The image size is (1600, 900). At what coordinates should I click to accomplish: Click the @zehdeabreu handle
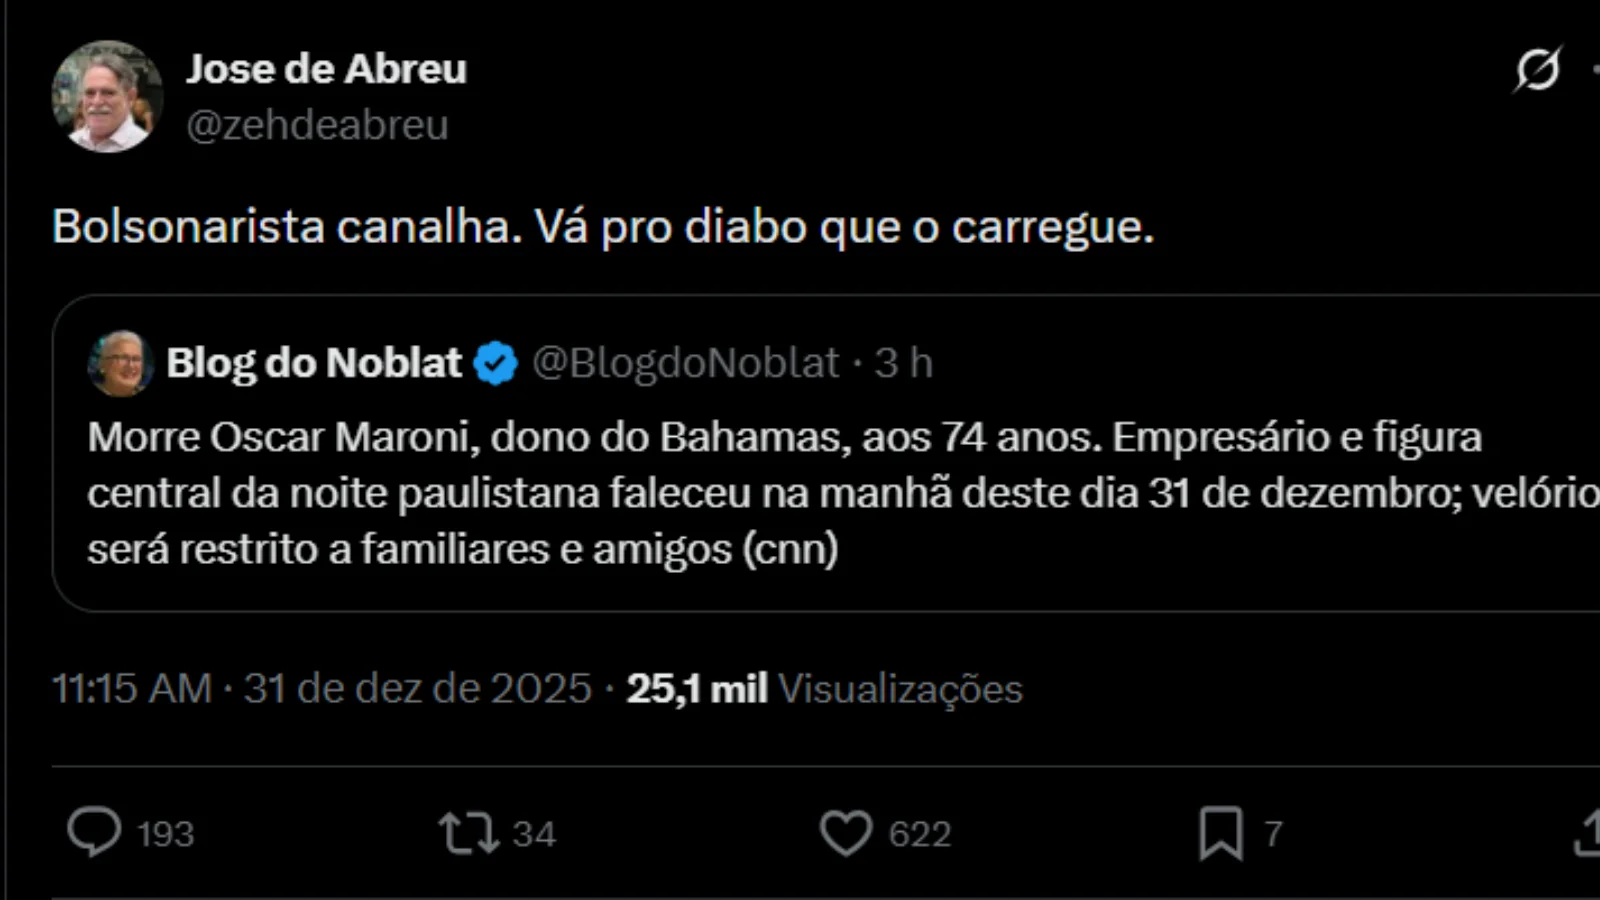pos(317,125)
